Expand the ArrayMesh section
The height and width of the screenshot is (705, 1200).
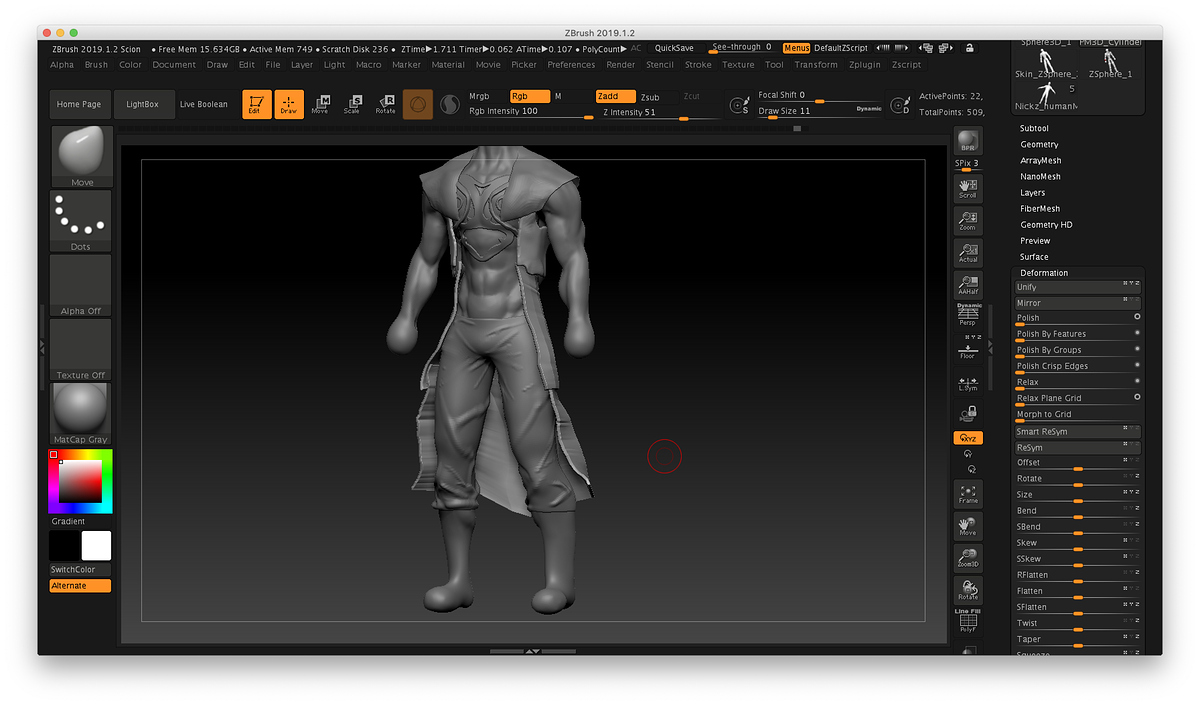1041,160
